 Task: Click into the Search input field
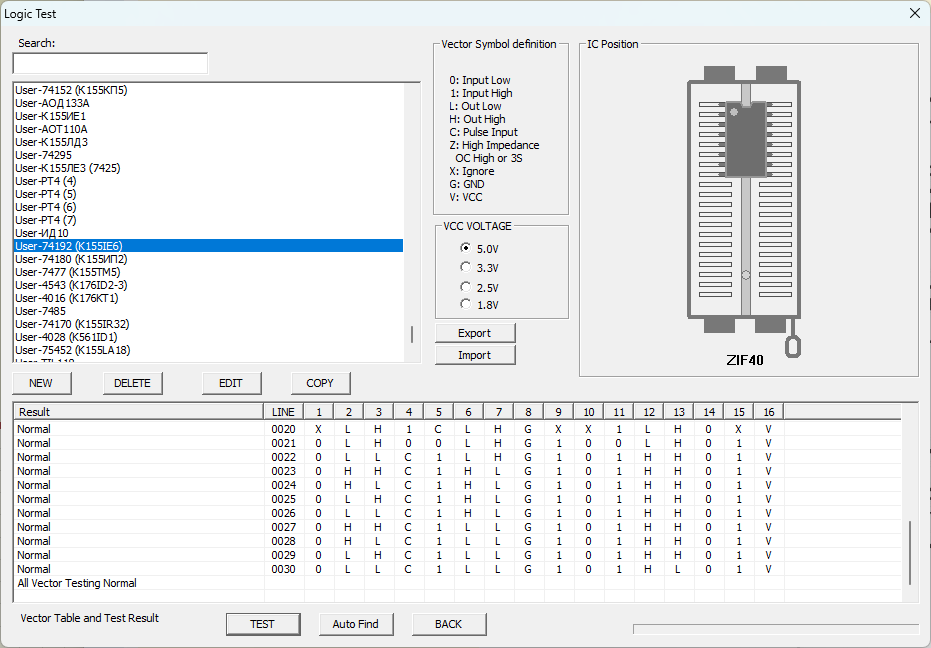(110, 64)
